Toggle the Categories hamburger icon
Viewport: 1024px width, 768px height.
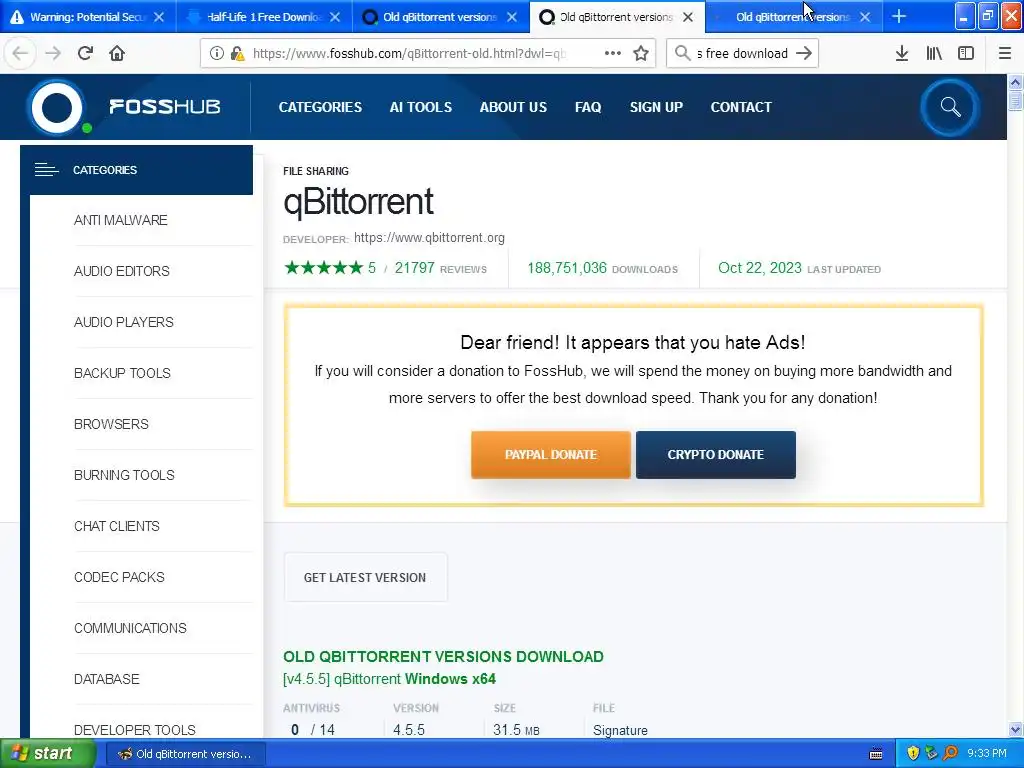click(46, 170)
